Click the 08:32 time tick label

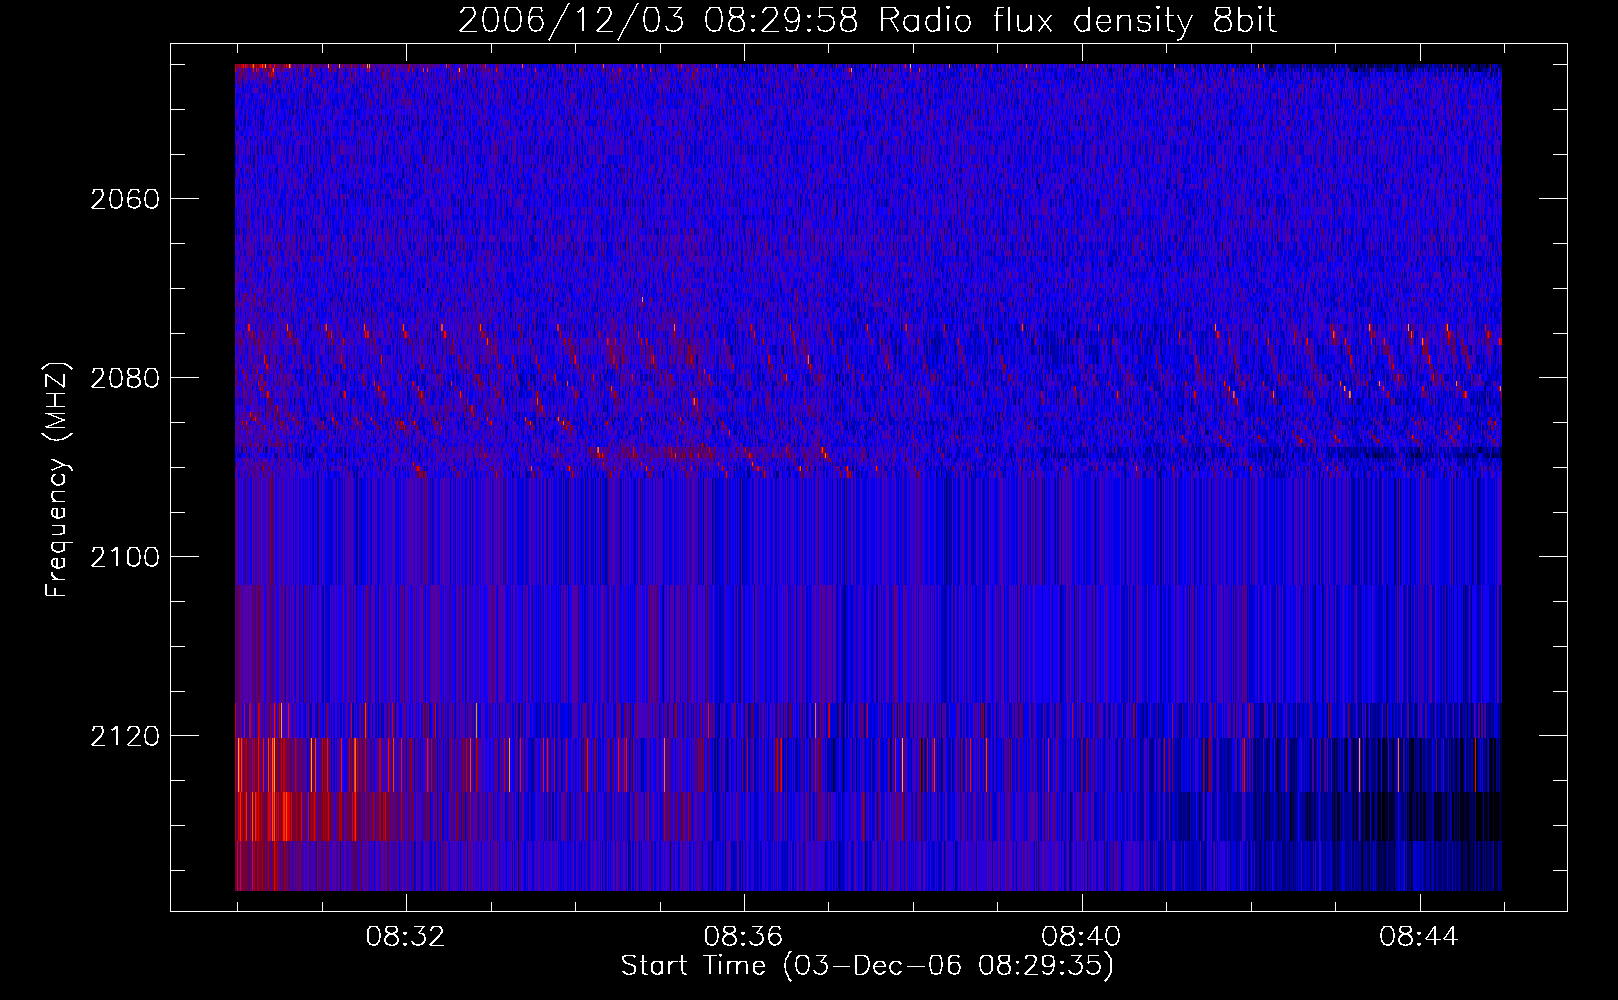pyautogui.click(x=405, y=937)
